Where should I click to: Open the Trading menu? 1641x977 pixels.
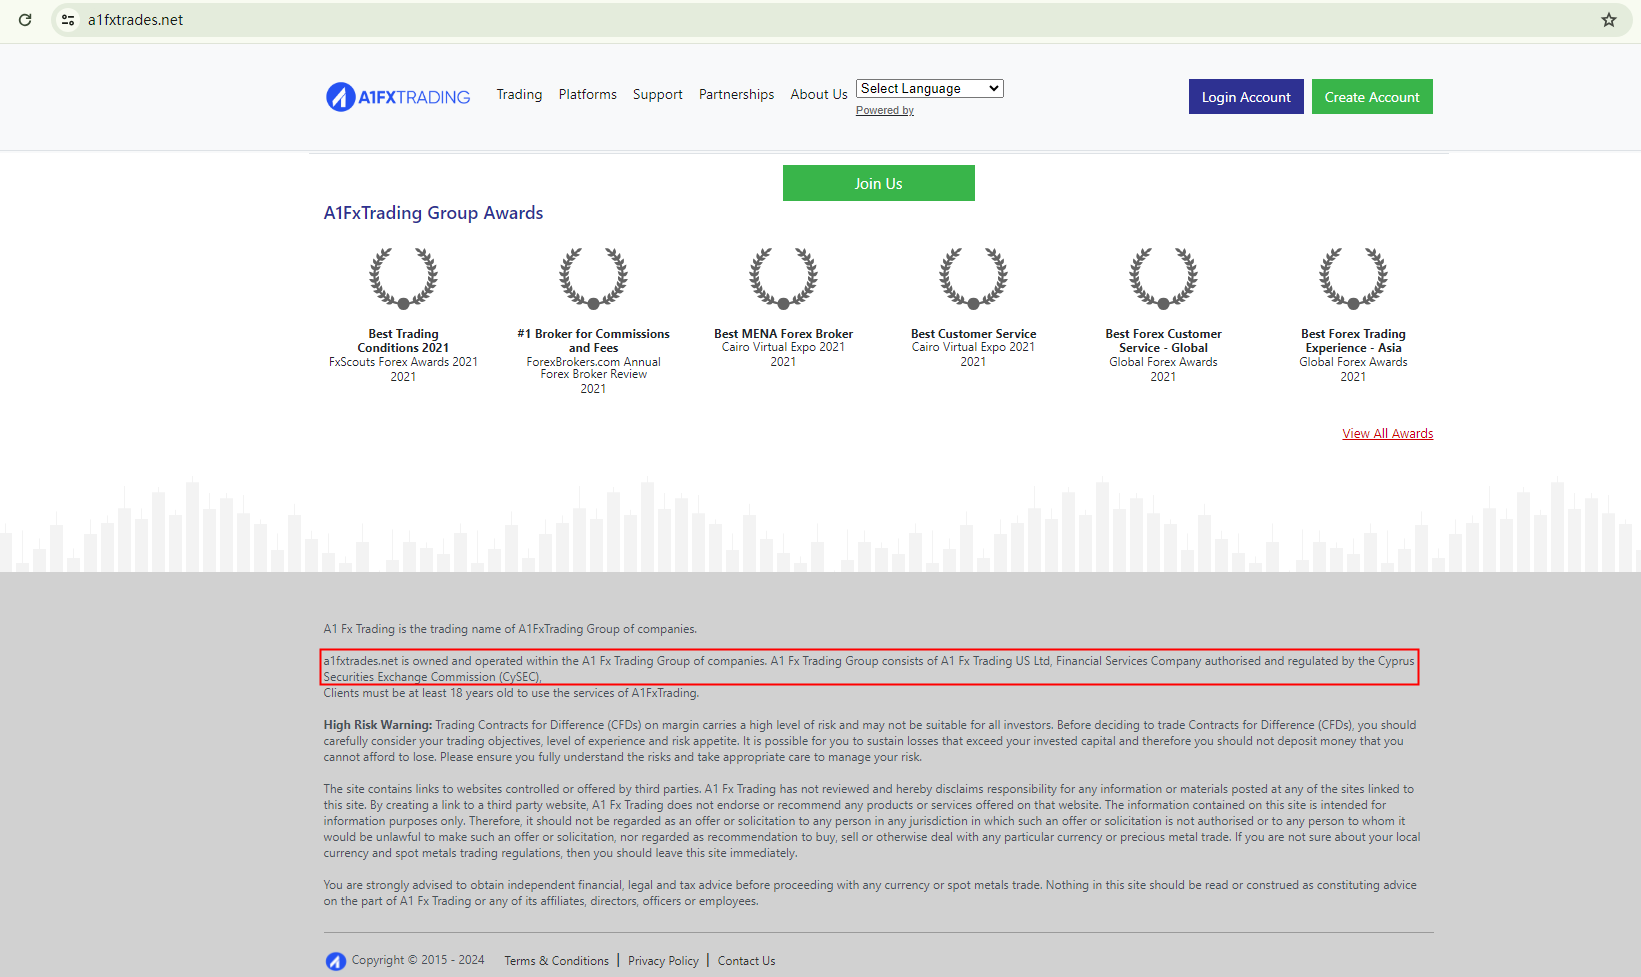pyautogui.click(x=519, y=95)
